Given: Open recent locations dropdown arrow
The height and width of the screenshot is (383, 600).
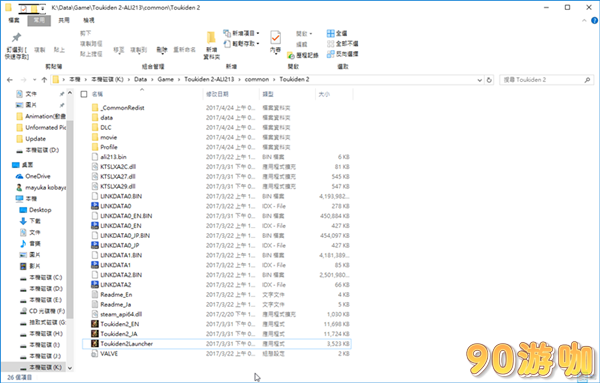Looking at the screenshot, I should pyautogui.click(x=34, y=80).
